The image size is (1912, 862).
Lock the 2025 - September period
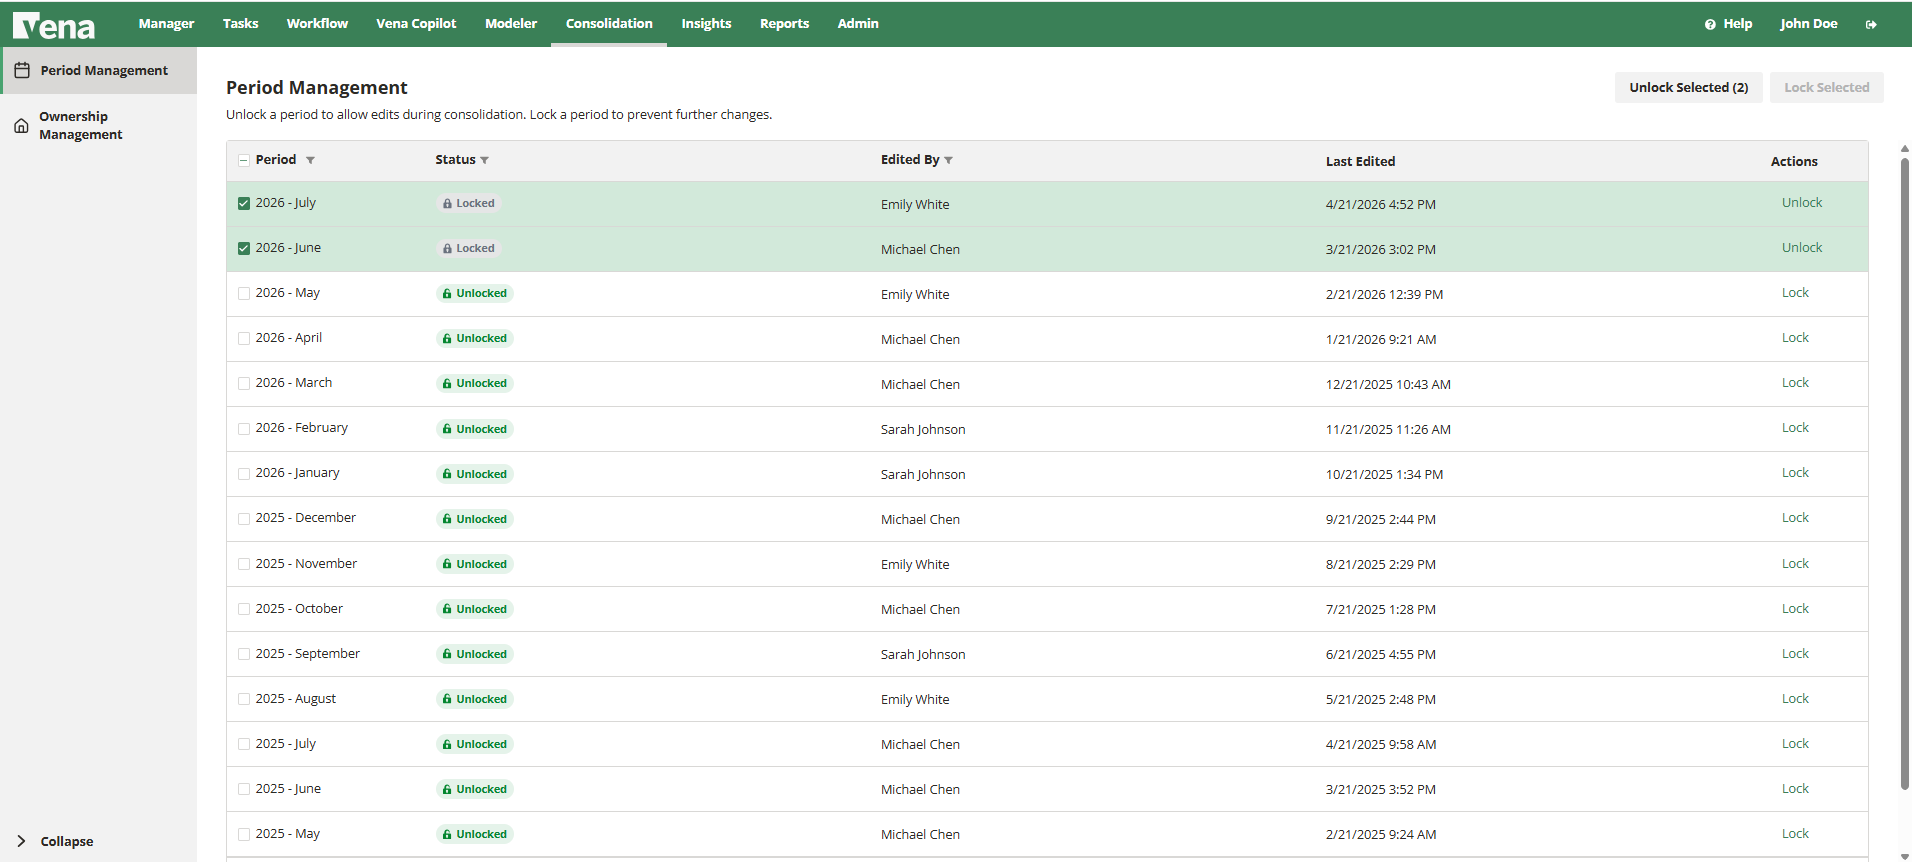click(1795, 654)
